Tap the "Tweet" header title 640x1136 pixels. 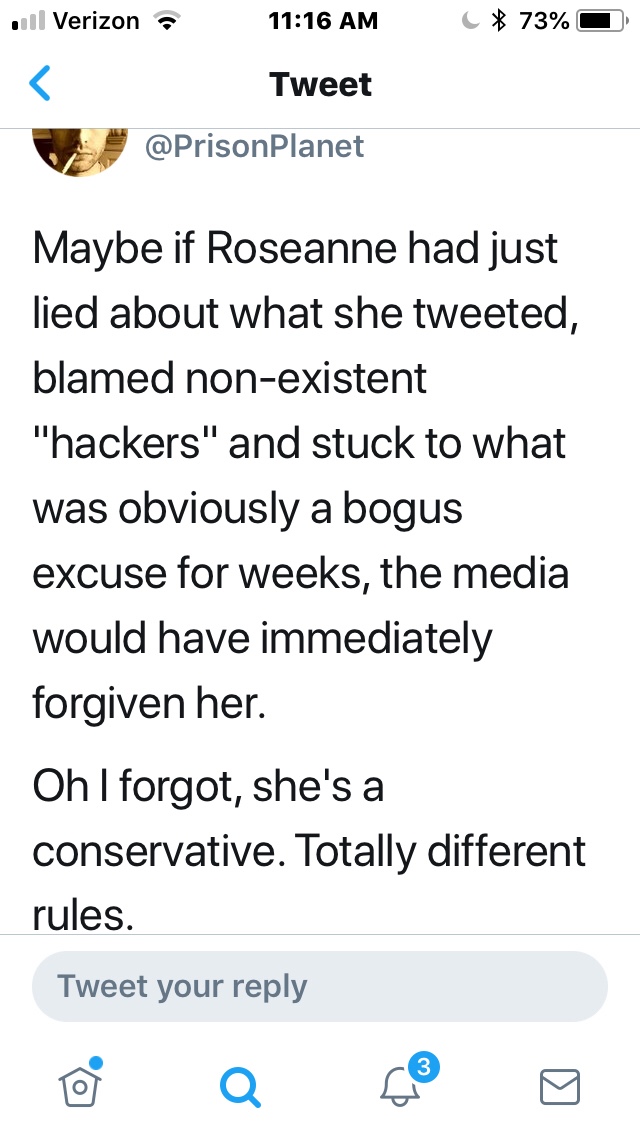coord(320,84)
